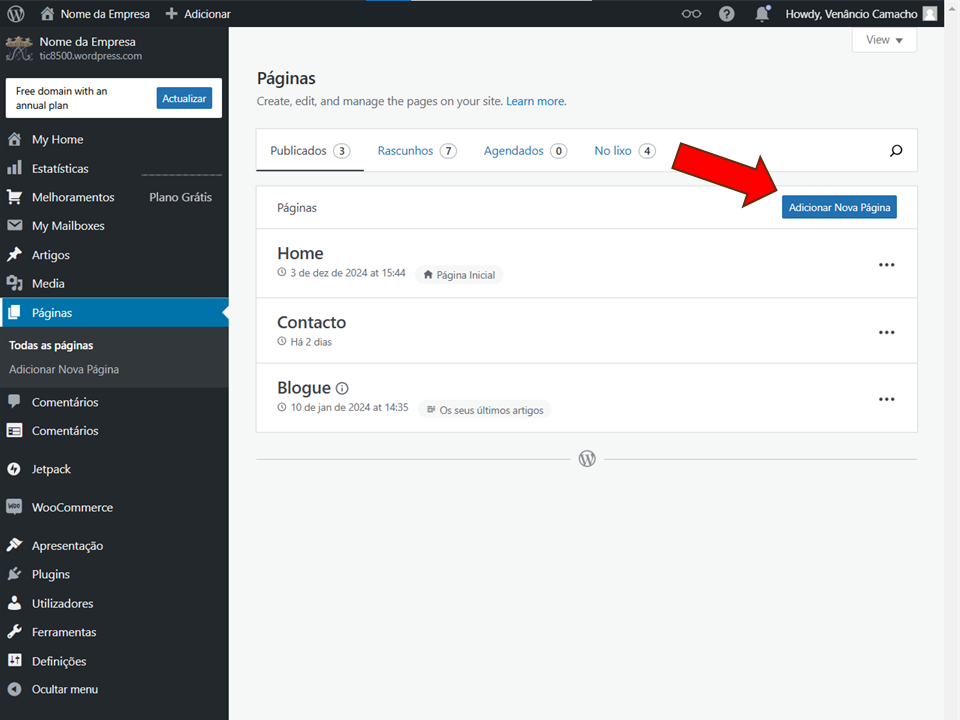Click the search magnifier icon in pages list
Screen dimensions: 960x720
click(896, 151)
